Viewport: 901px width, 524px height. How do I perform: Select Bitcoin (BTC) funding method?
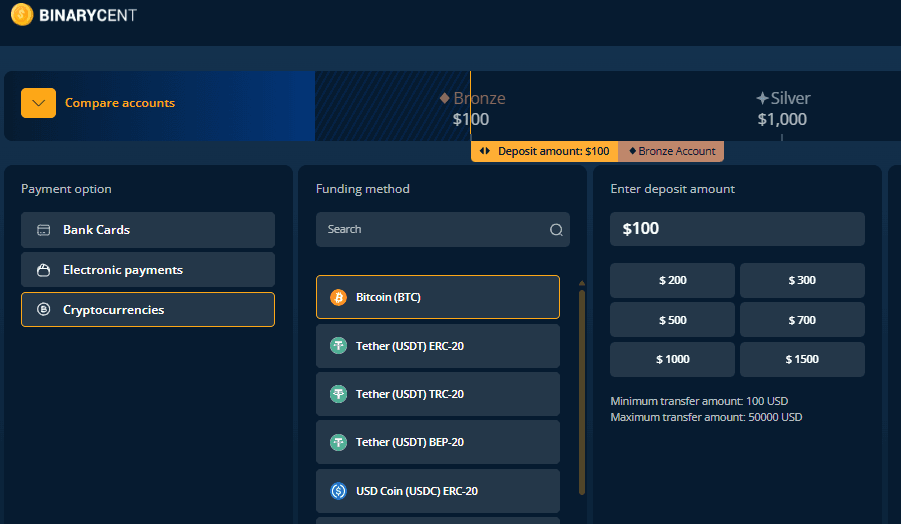[x=438, y=297]
